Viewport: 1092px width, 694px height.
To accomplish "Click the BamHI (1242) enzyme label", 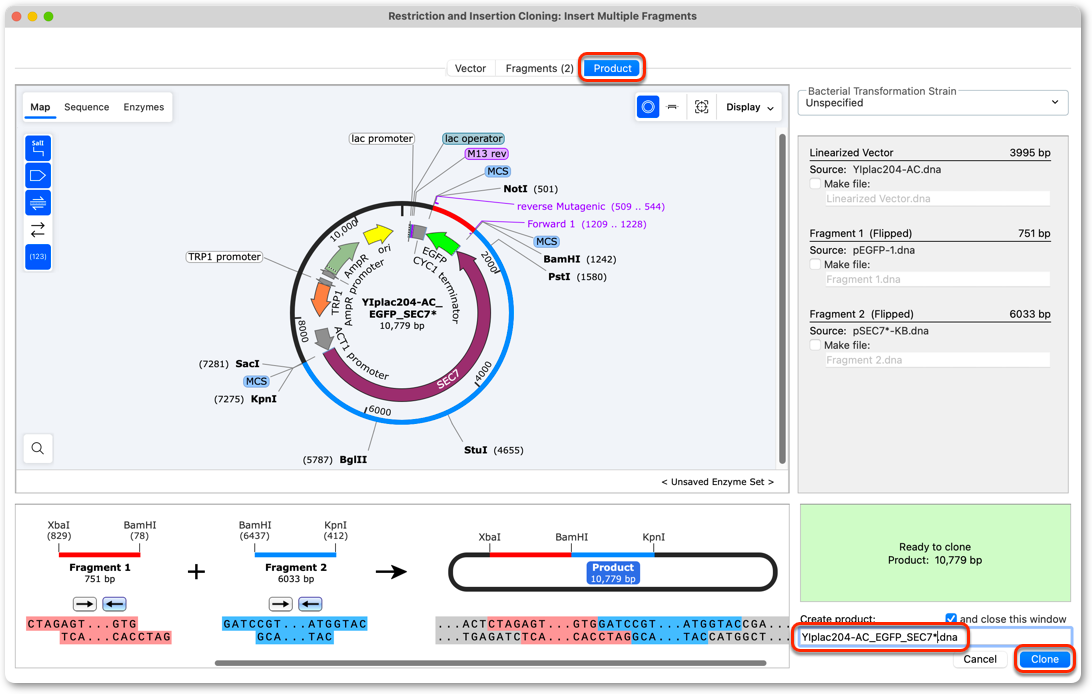I will pos(579,259).
